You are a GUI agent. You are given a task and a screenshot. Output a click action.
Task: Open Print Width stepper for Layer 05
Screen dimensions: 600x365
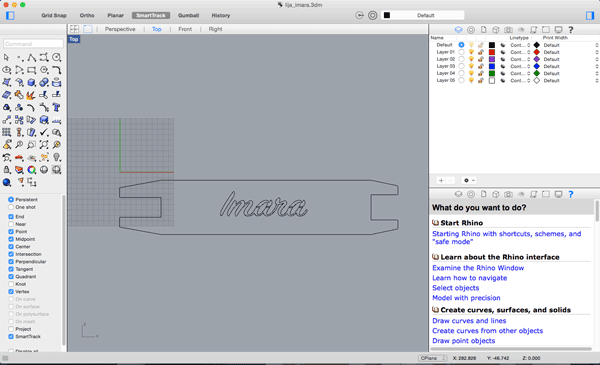(597, 81)
